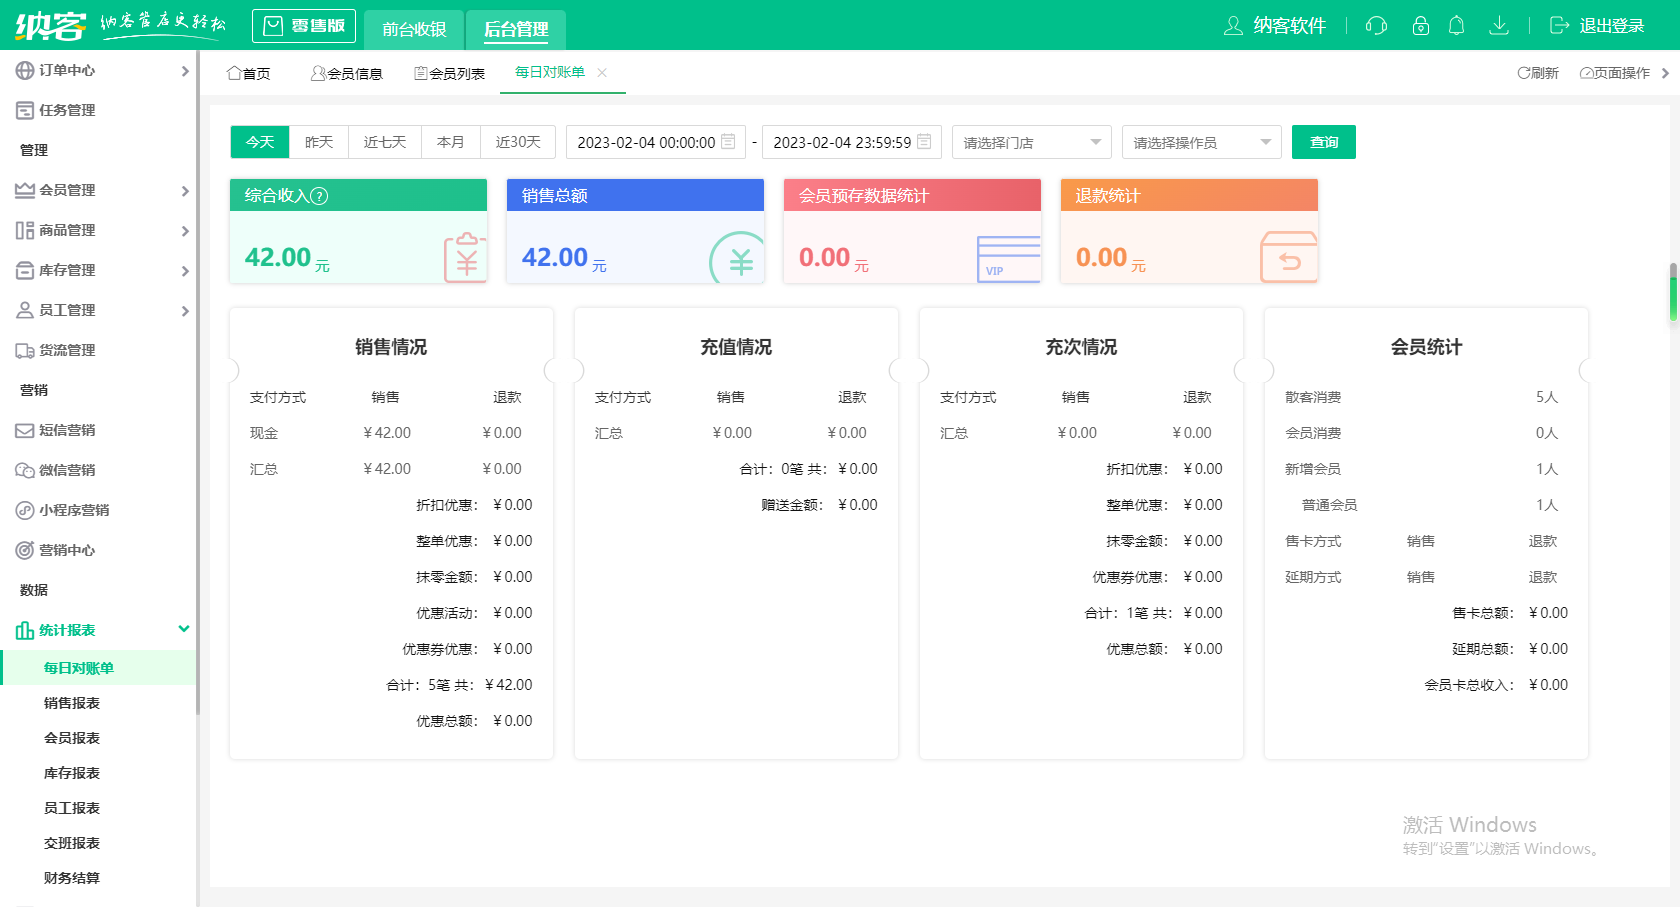Click the download icon in the top bar
The height and width of the screenshot is (907, 1680).
1499,26
